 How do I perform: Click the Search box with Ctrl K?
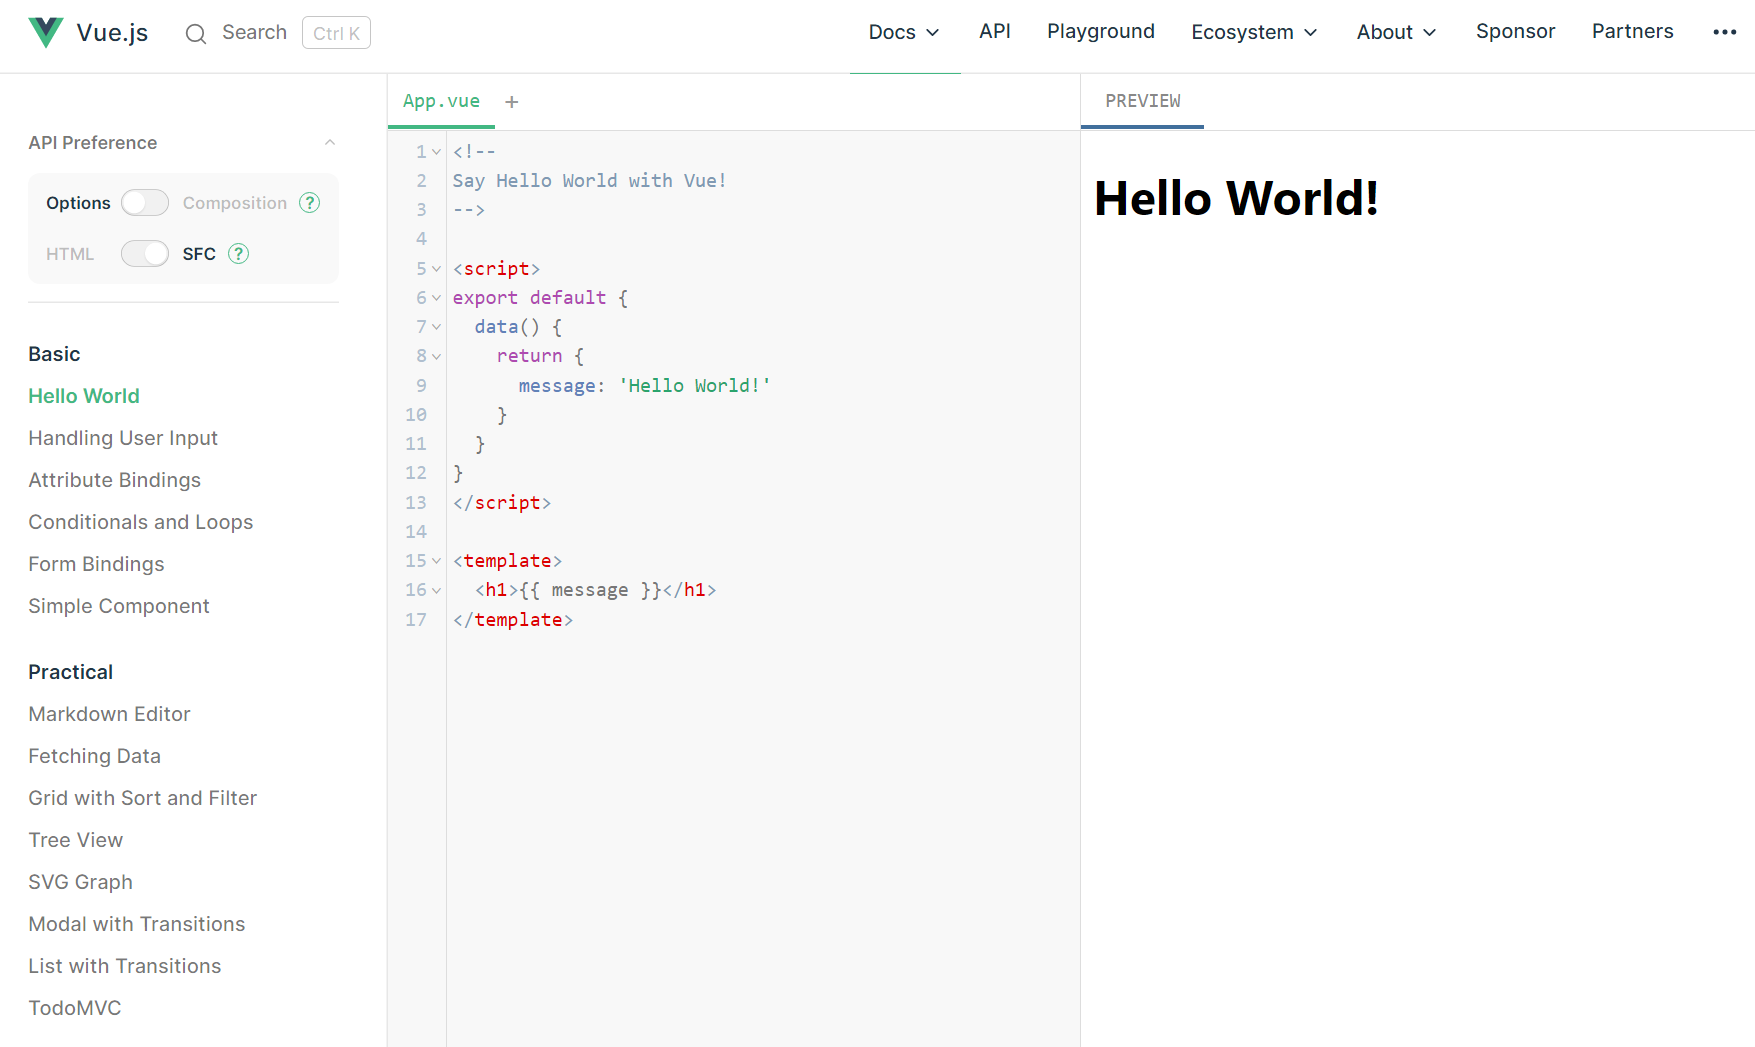[x=277, y=33]
